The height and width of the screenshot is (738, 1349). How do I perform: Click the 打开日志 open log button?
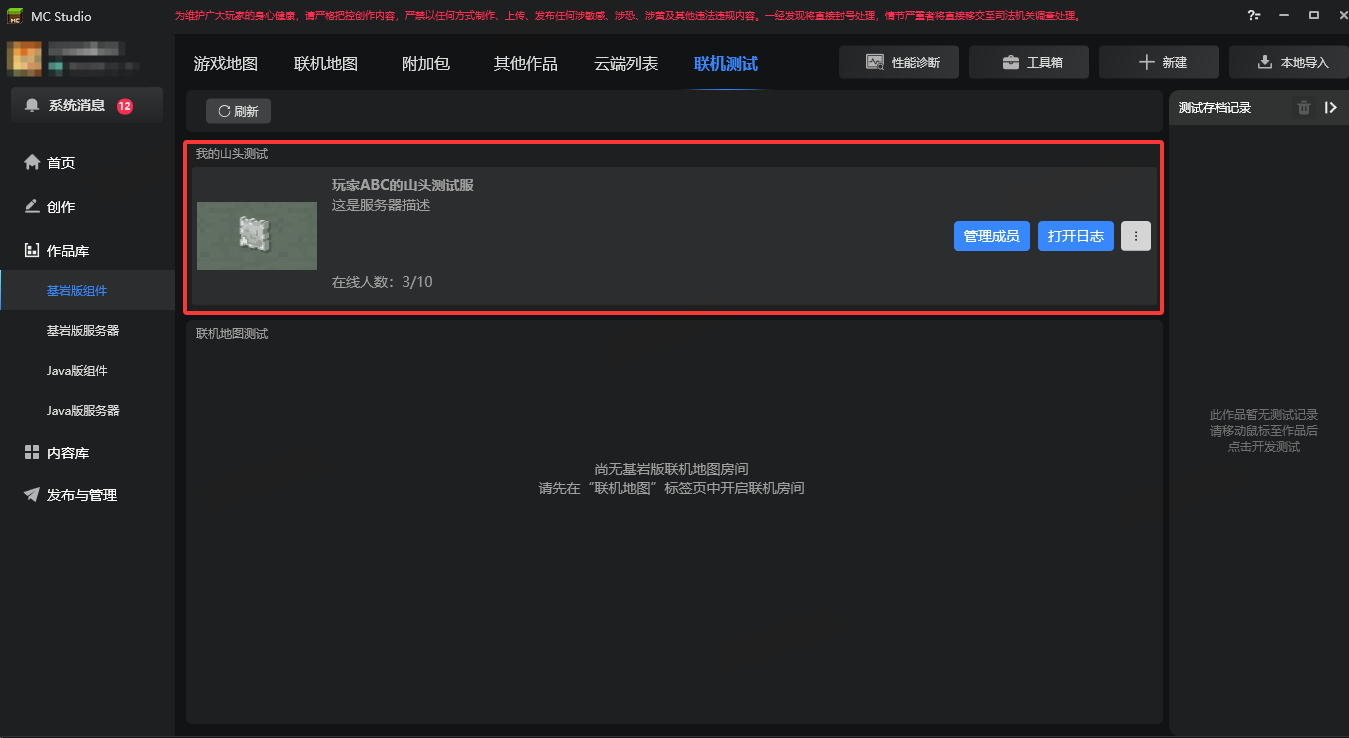(x=1075, y=236)
